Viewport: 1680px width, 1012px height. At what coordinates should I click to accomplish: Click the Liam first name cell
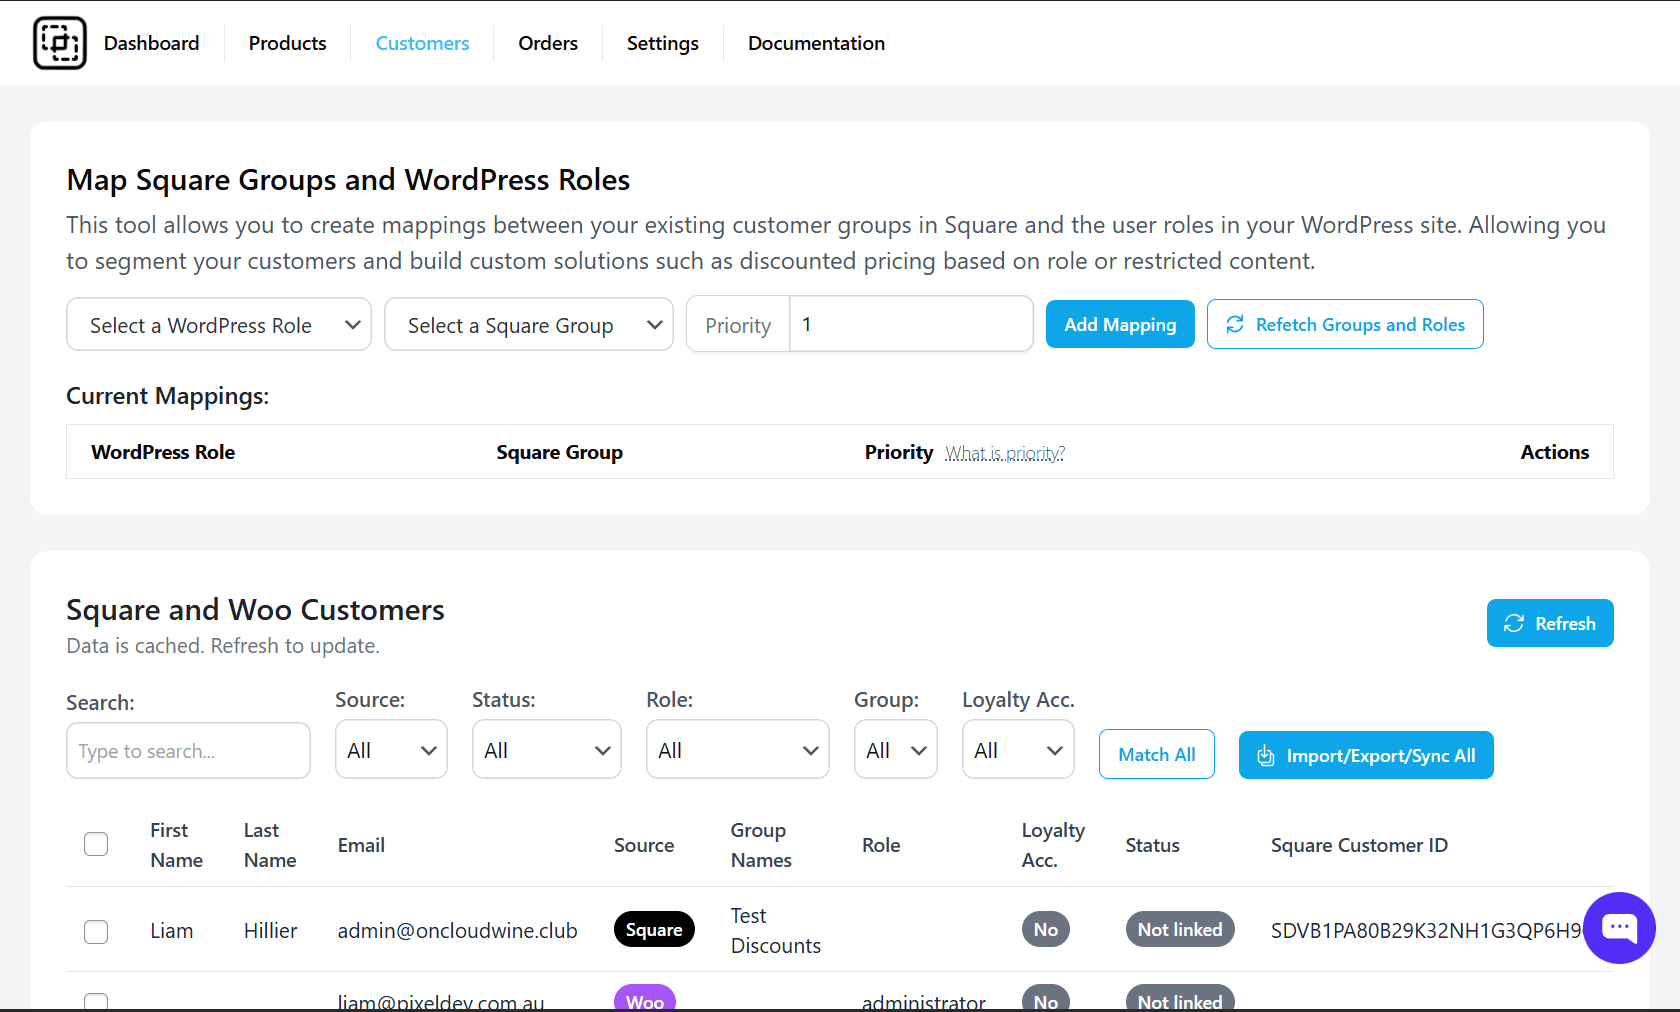pyautogui.click(x=171, y=930)
